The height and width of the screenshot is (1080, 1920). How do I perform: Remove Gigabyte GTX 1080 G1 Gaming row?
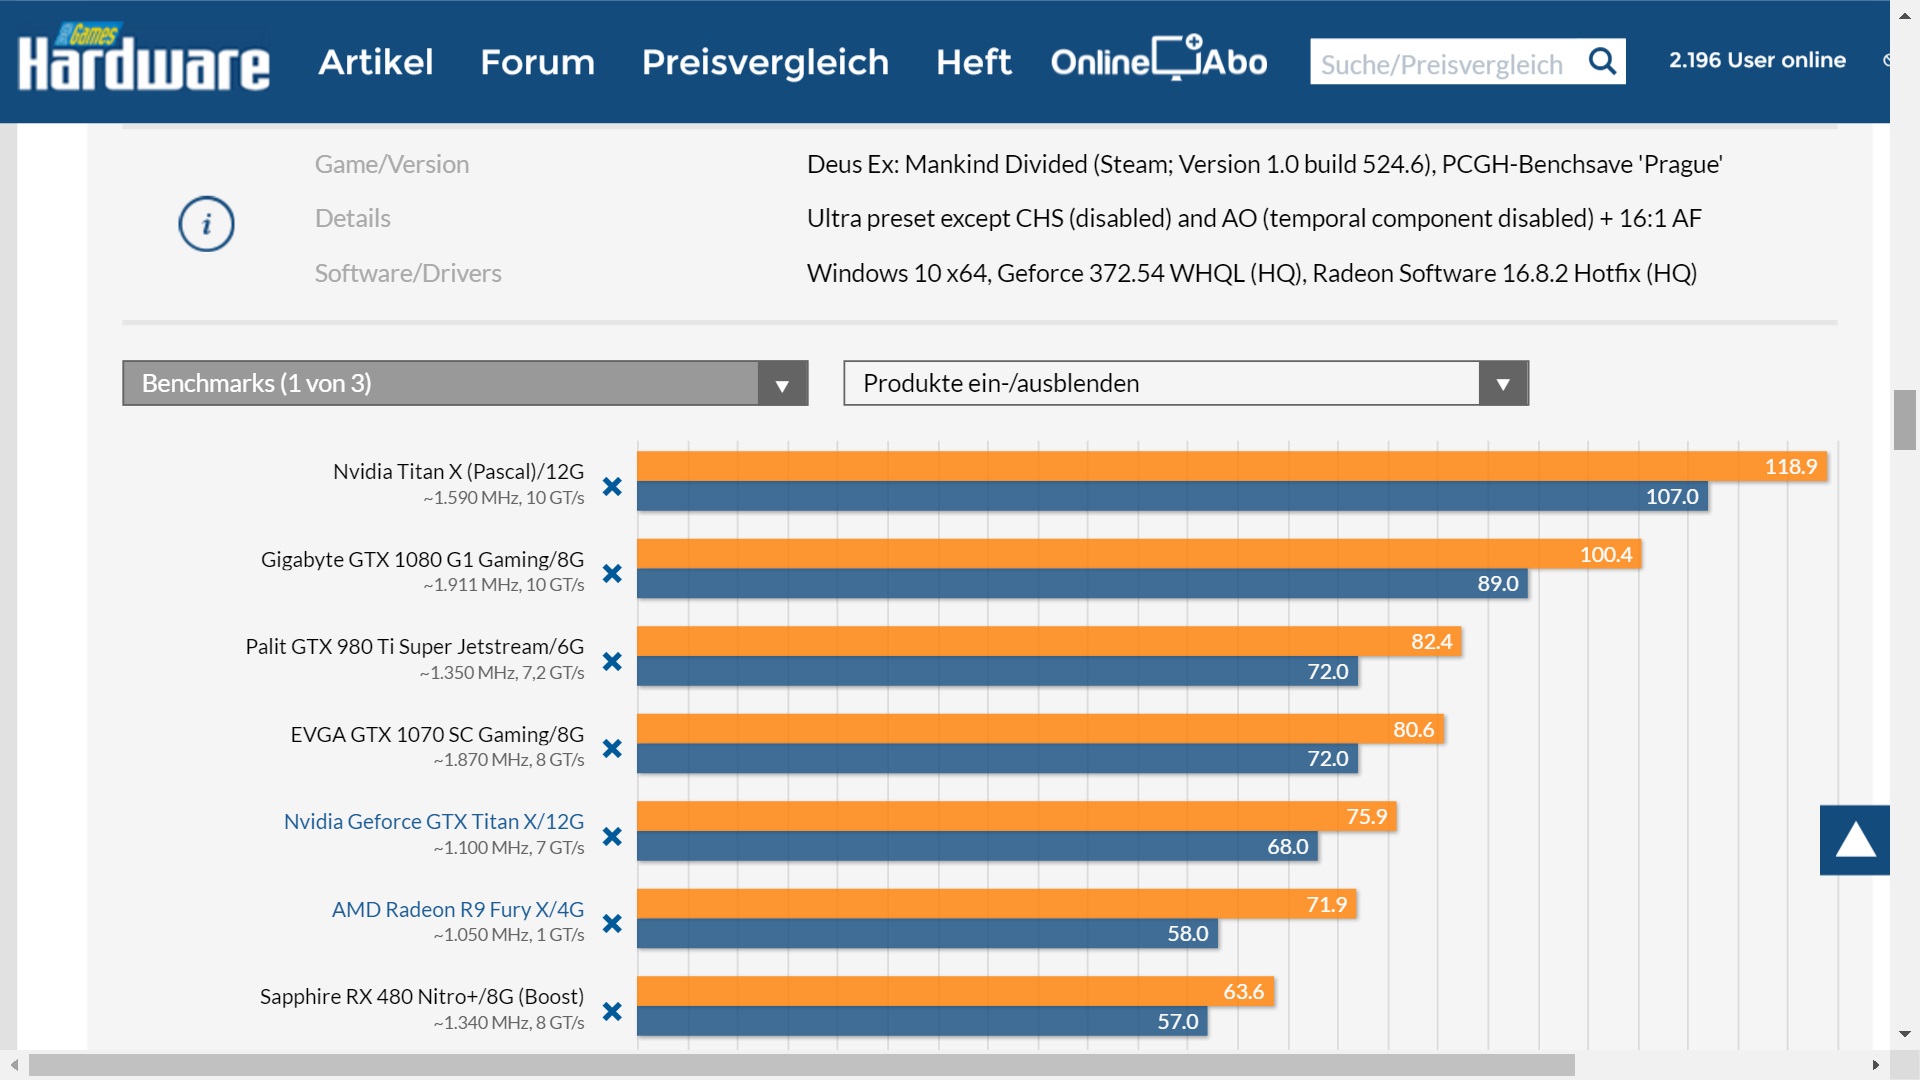click(612, 574)
